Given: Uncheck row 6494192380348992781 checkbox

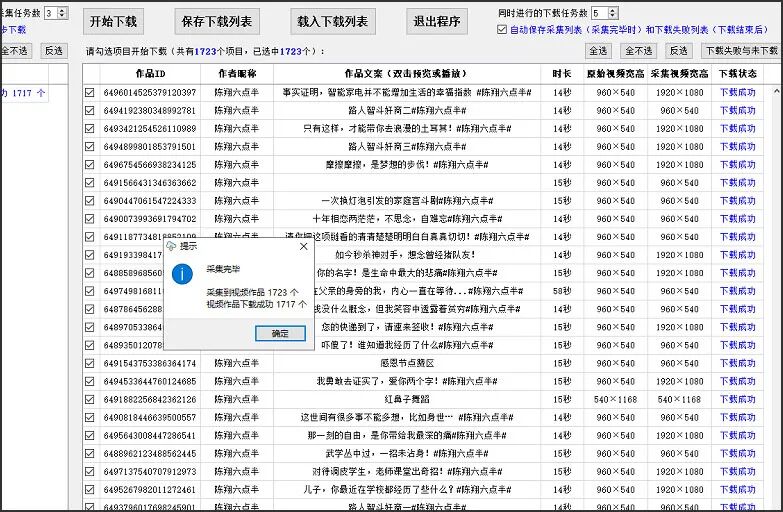Looking at the screenshot, I should pos(90,110).
